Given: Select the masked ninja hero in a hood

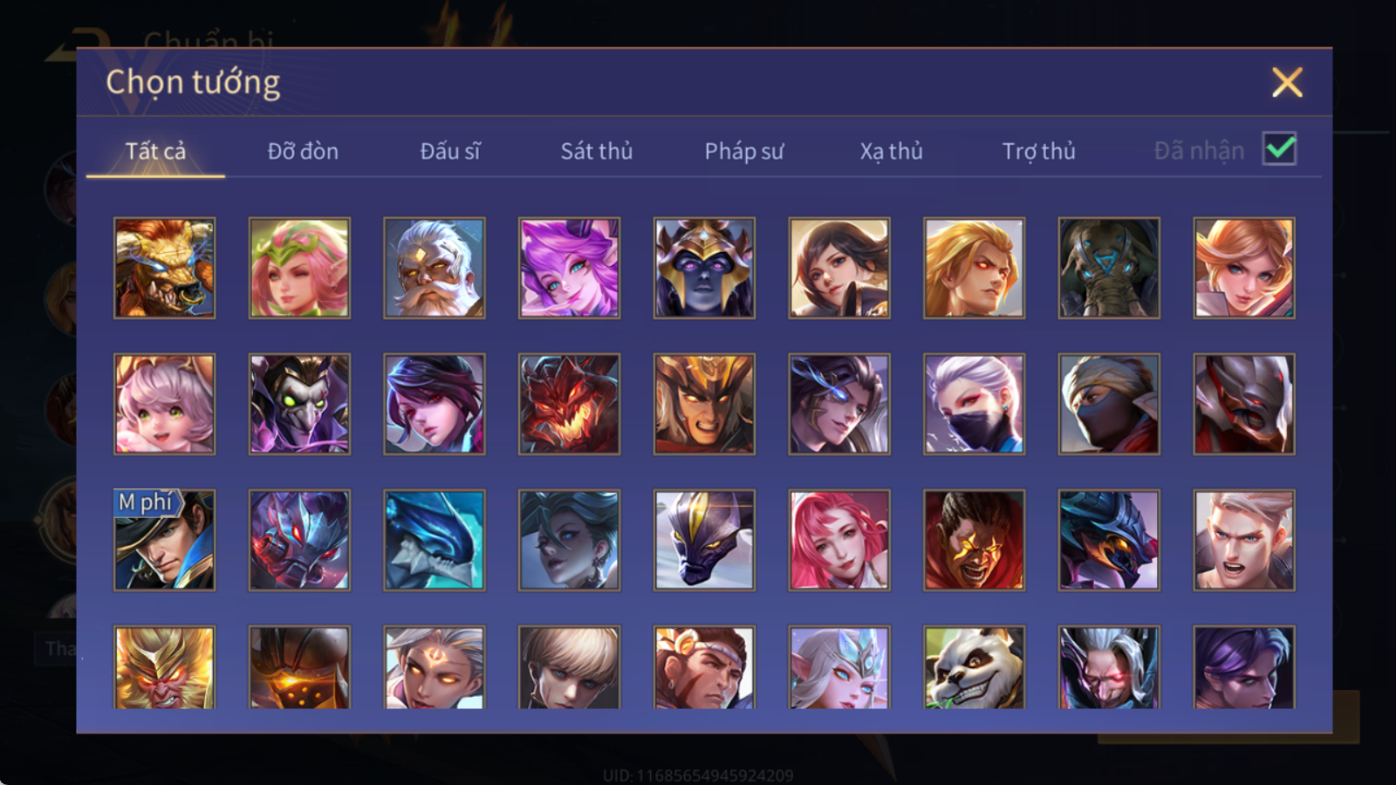Looking at the screenshot, I should point(1109,404).
